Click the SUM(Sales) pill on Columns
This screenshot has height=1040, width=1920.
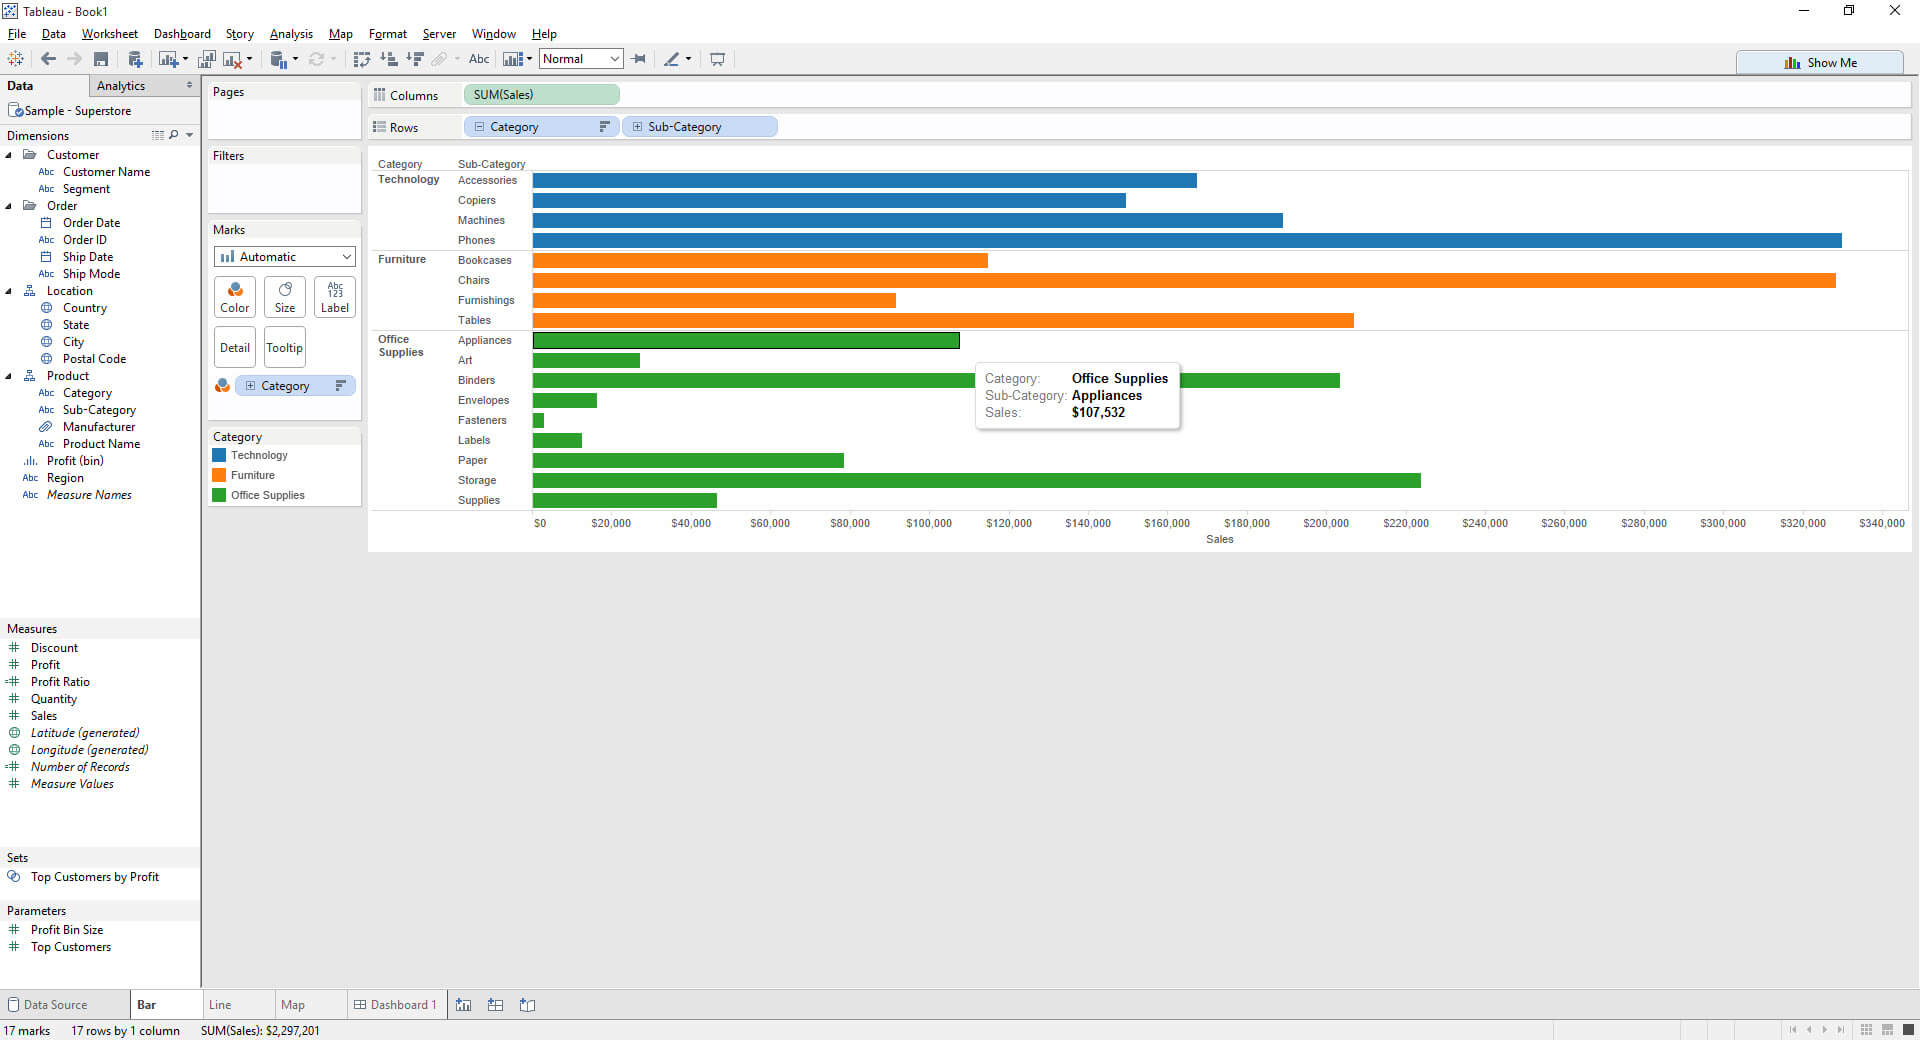(541, 95)
